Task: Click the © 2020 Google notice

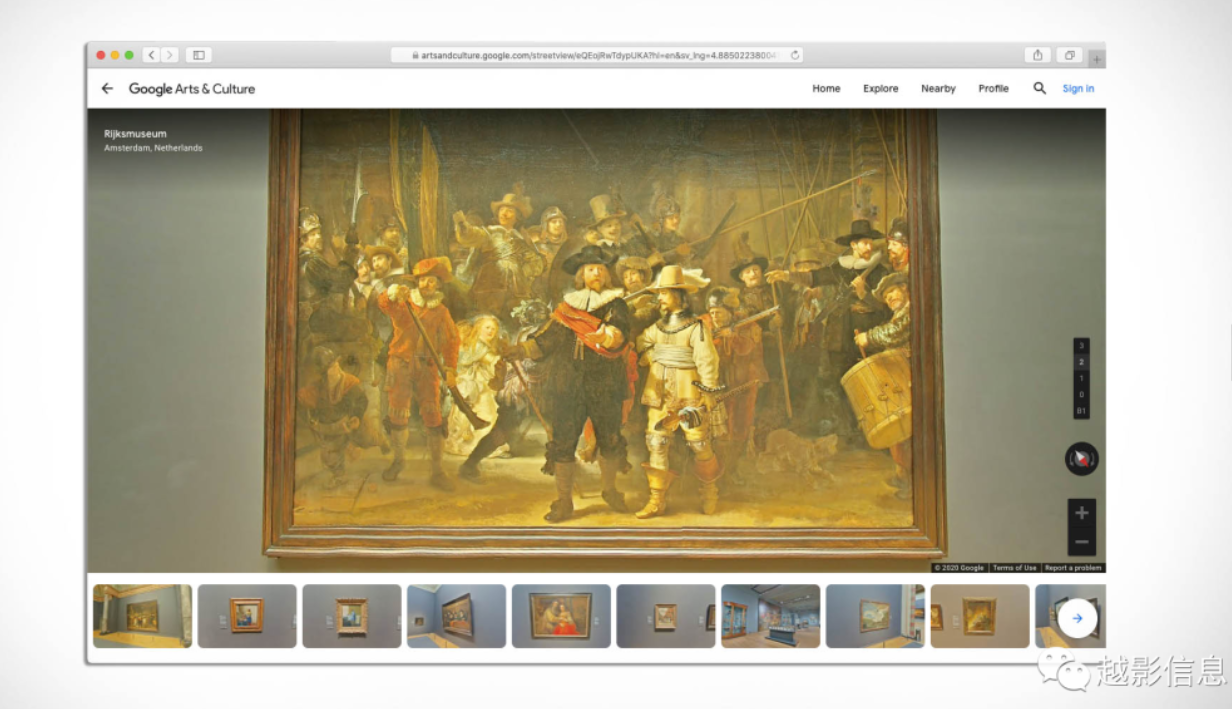Action: pos(960,568)
